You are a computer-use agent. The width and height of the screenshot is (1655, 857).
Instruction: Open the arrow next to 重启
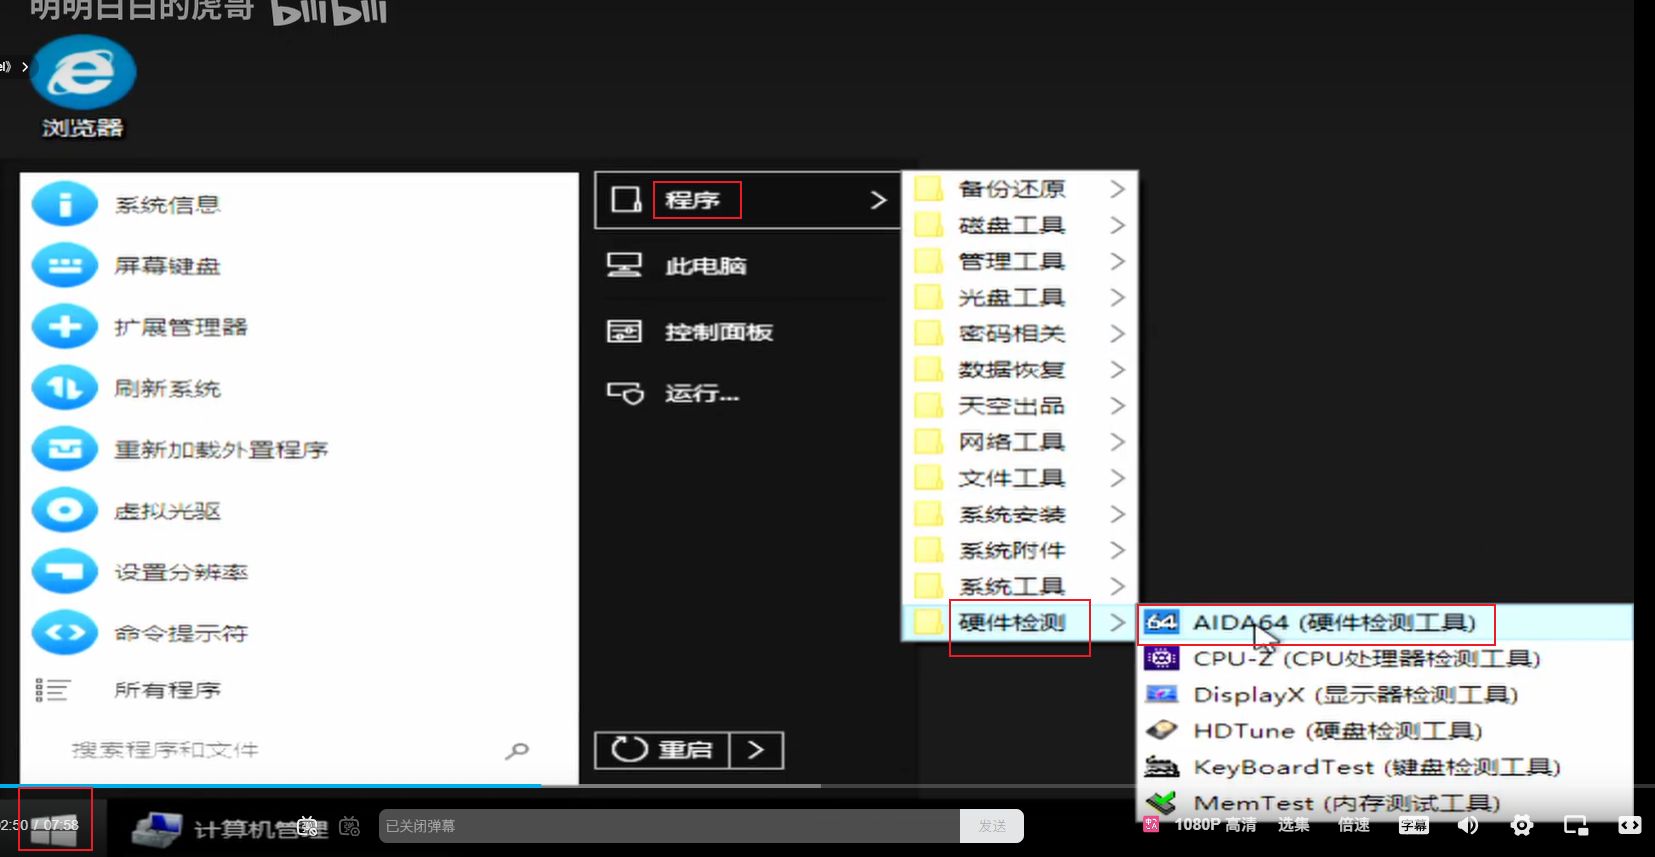click(756, 750)
